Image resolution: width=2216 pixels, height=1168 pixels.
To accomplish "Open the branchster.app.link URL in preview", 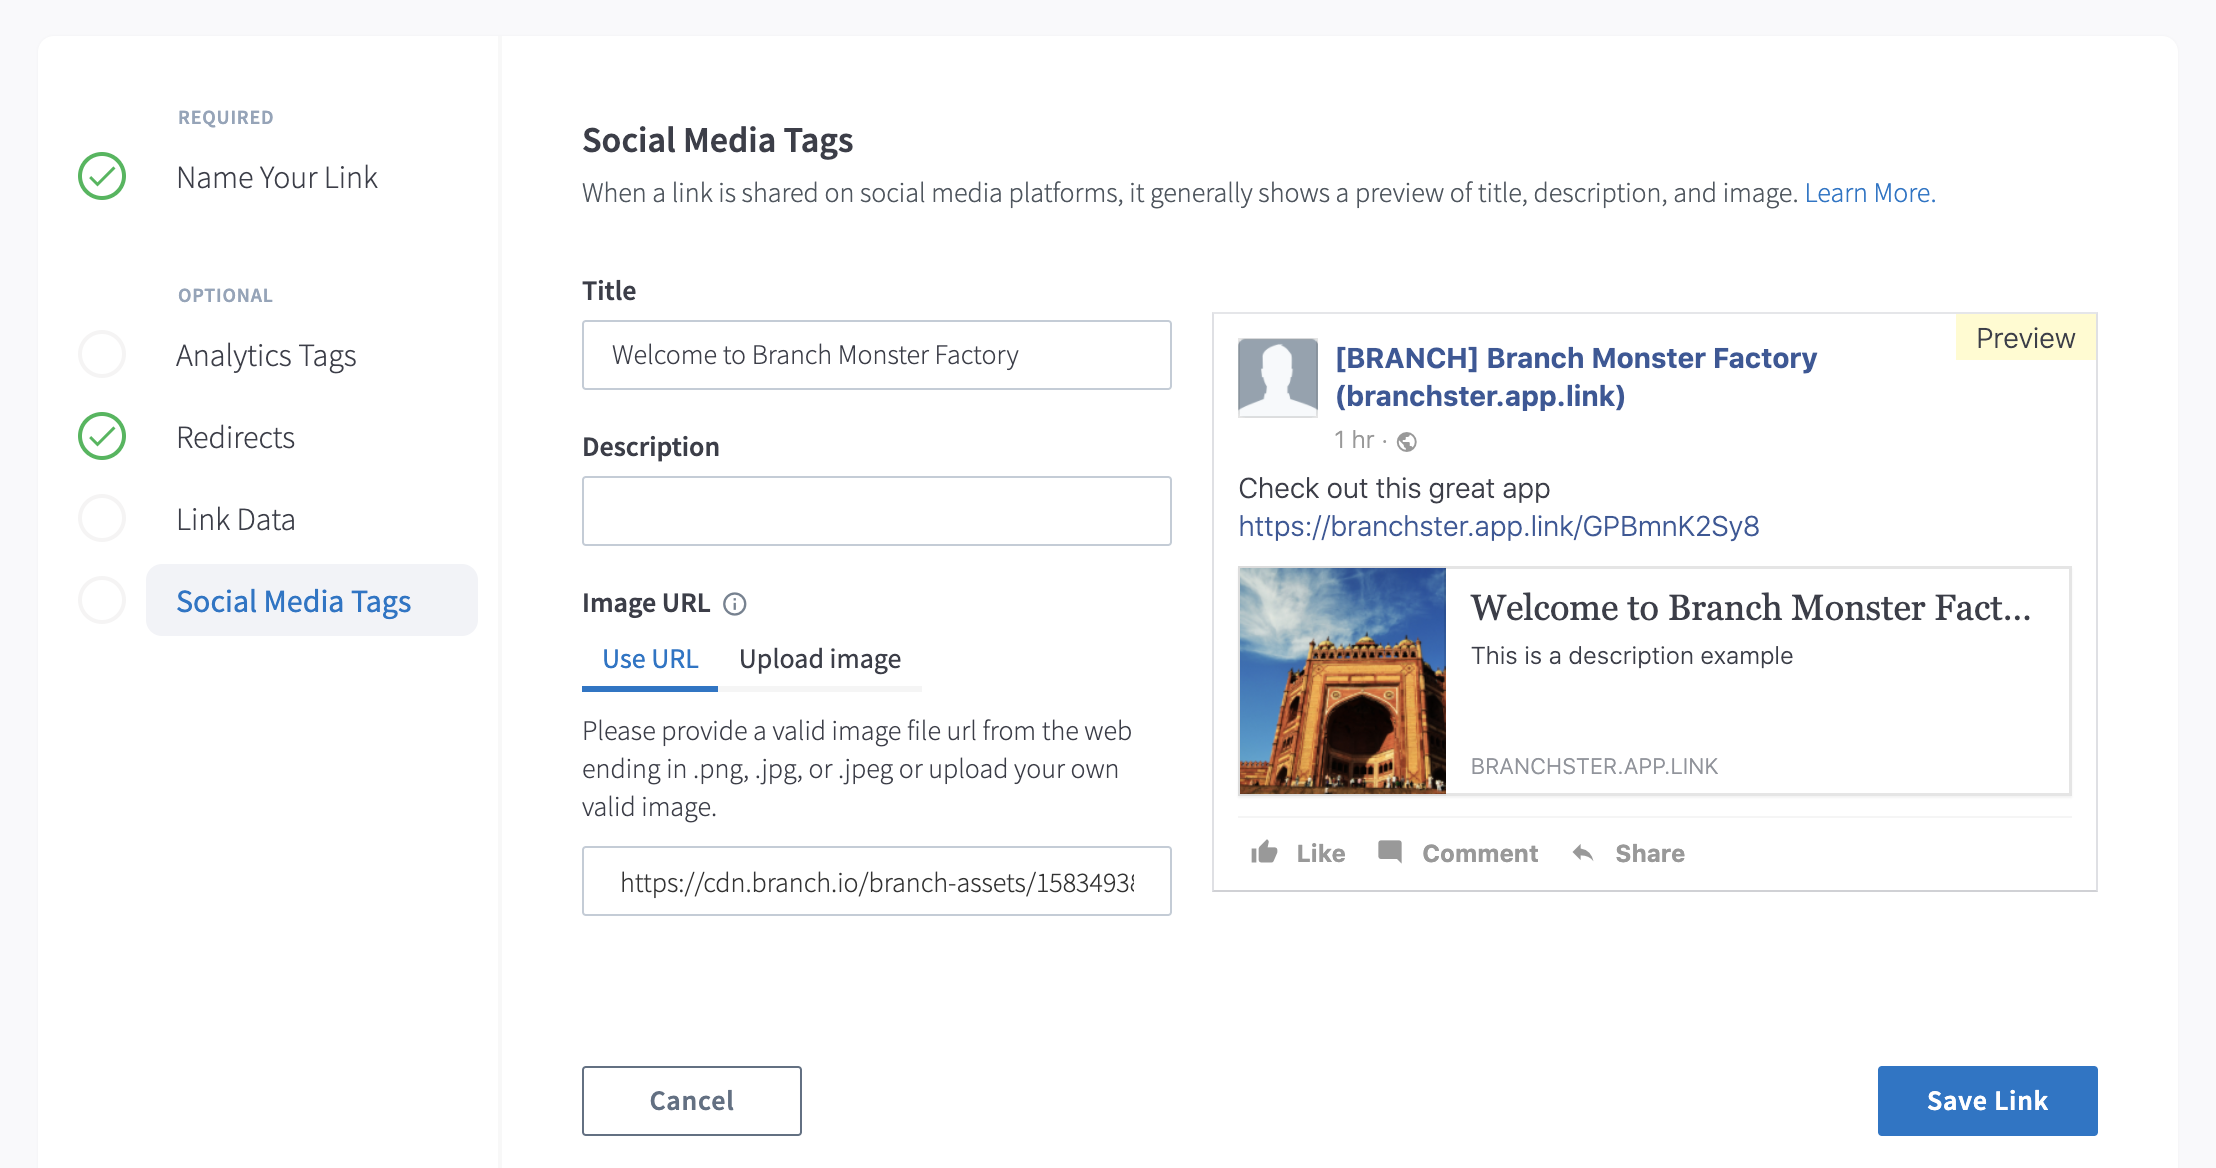I will coord(1498,526).
